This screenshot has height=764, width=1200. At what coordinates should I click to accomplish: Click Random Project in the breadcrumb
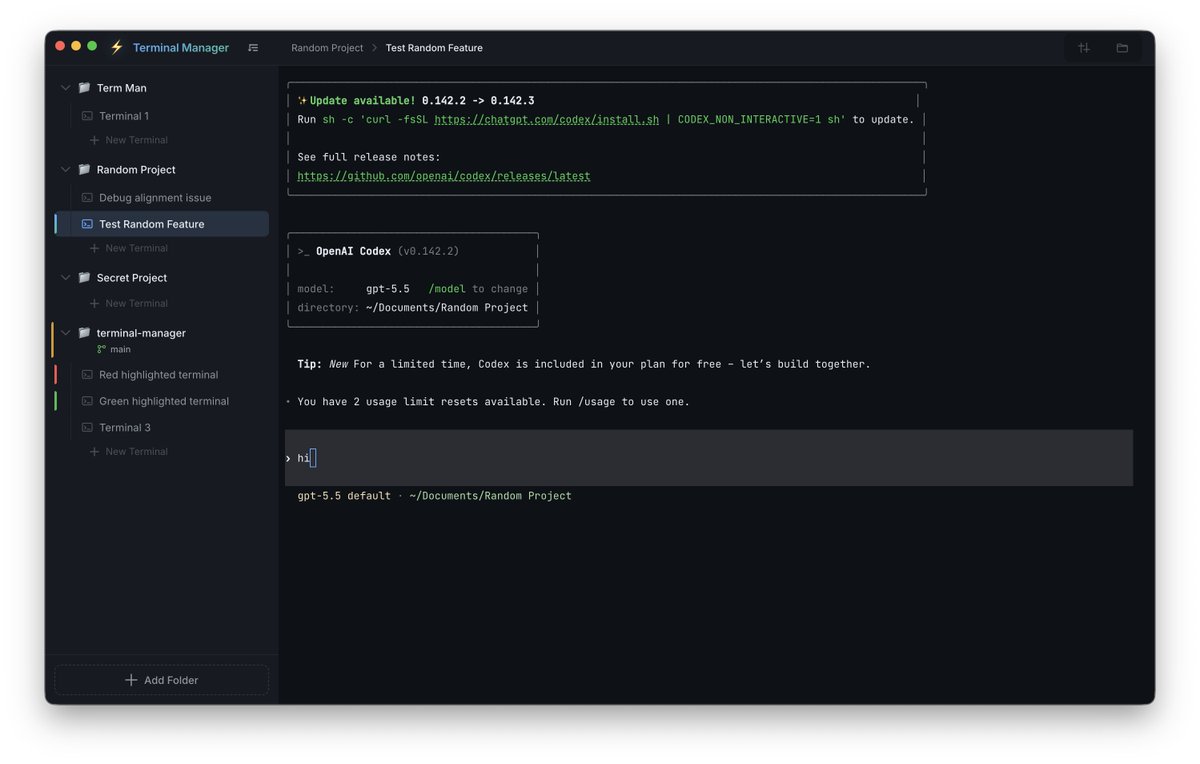(327, 48)
